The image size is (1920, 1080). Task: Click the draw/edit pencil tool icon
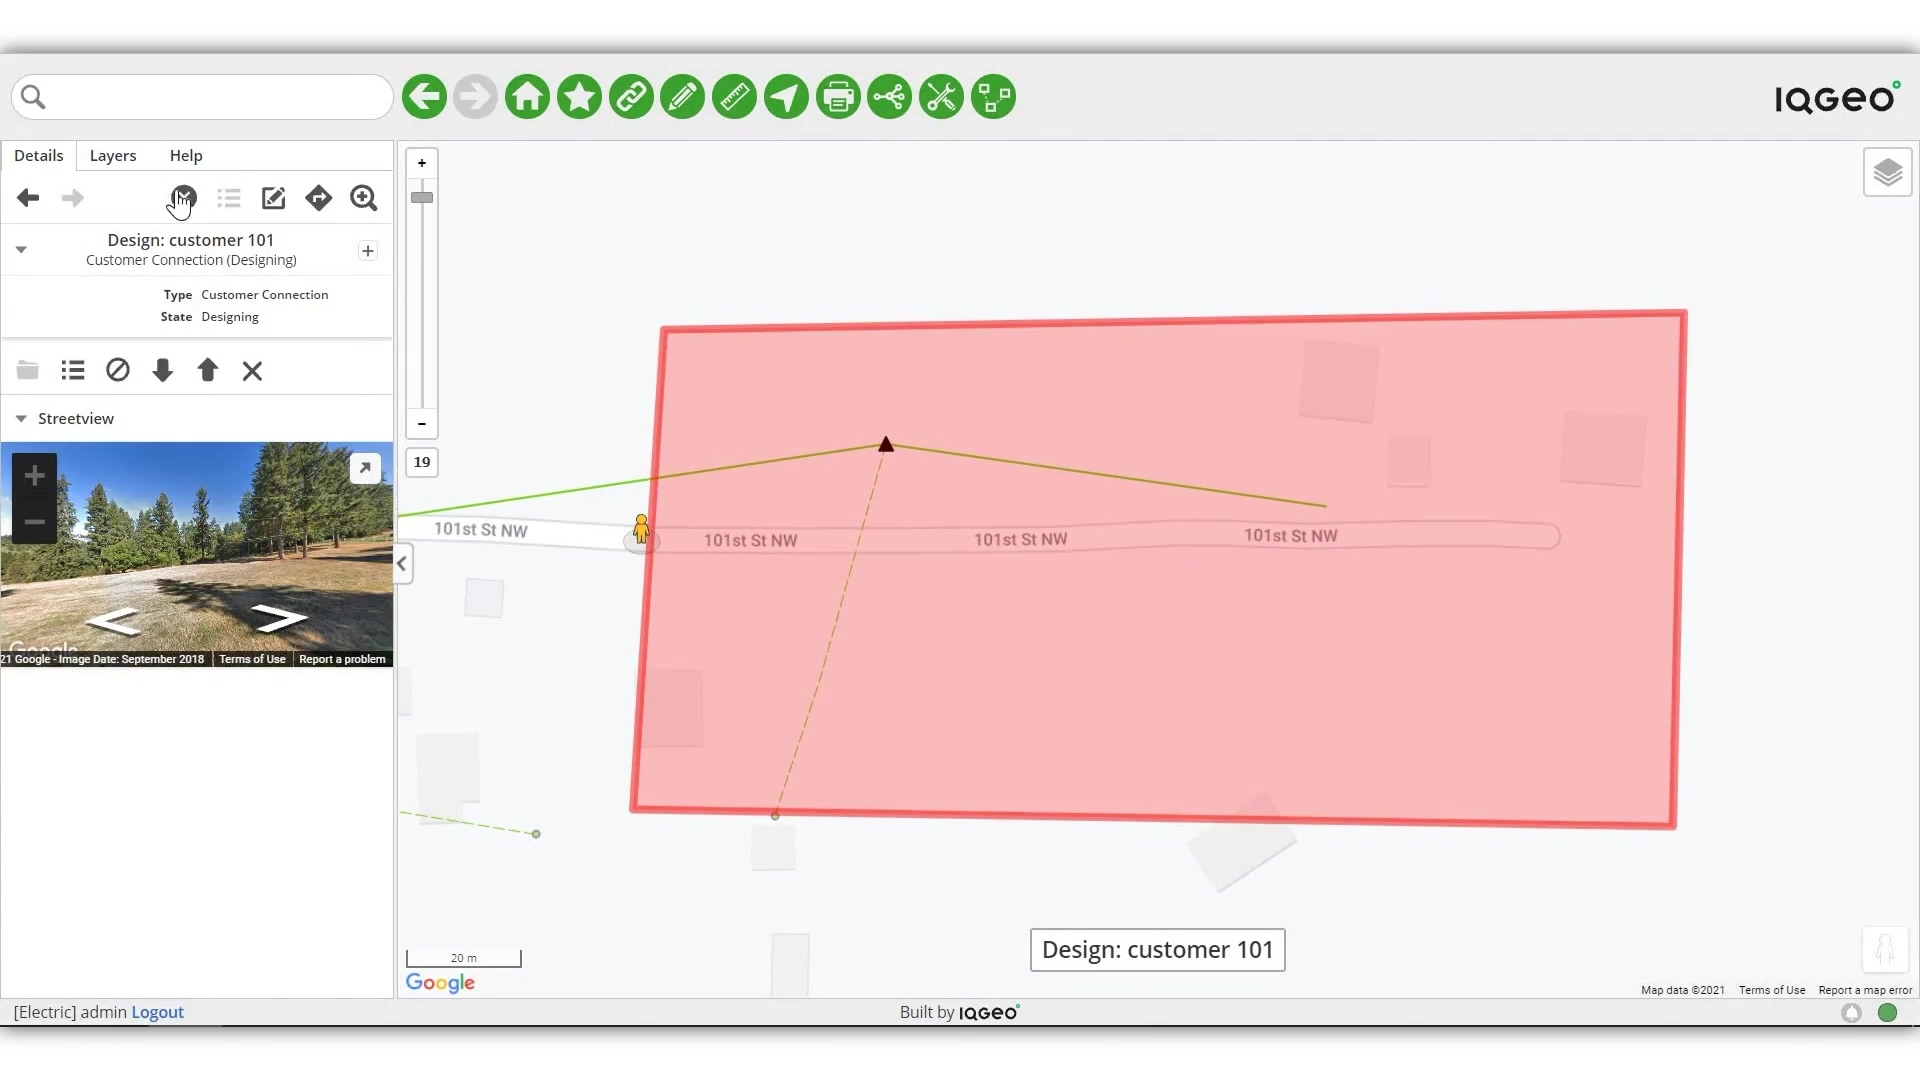click(x=683, y=96)
